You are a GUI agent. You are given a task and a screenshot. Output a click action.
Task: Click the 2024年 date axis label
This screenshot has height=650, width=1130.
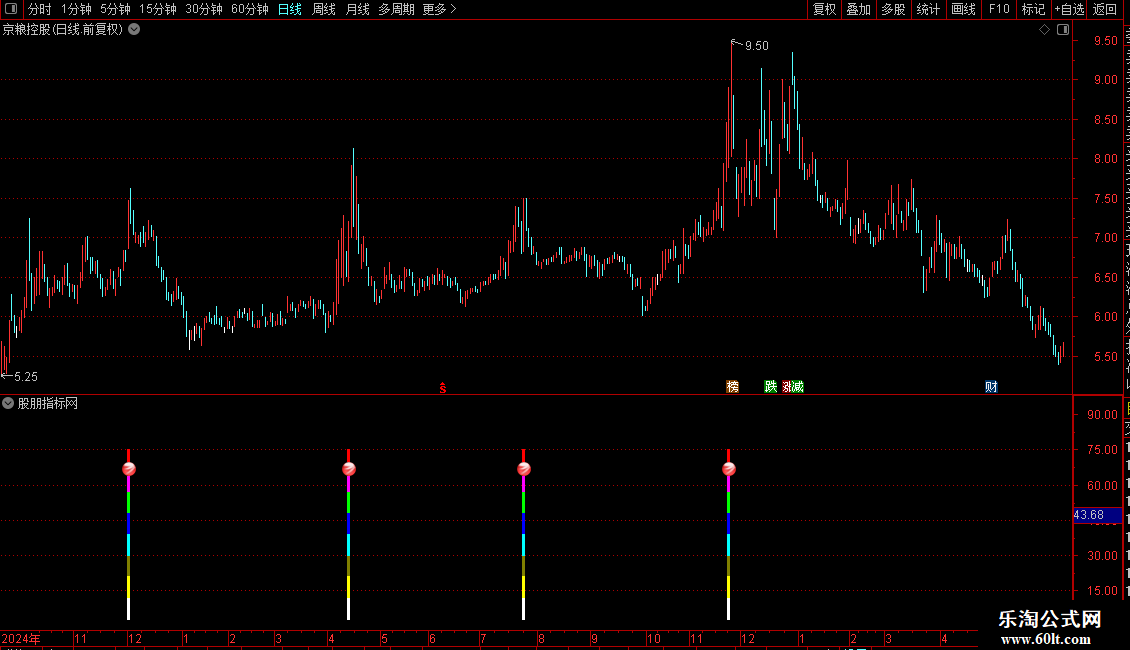pos(21,639)
